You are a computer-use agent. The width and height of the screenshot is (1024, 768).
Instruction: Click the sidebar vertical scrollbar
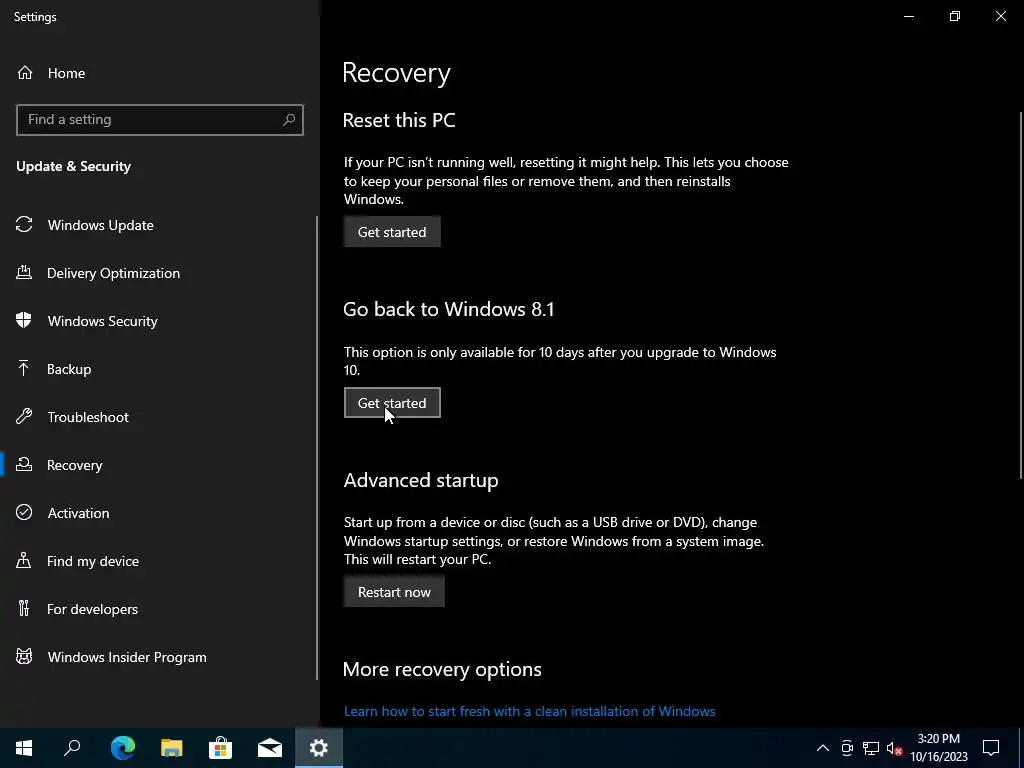(317, 448)
